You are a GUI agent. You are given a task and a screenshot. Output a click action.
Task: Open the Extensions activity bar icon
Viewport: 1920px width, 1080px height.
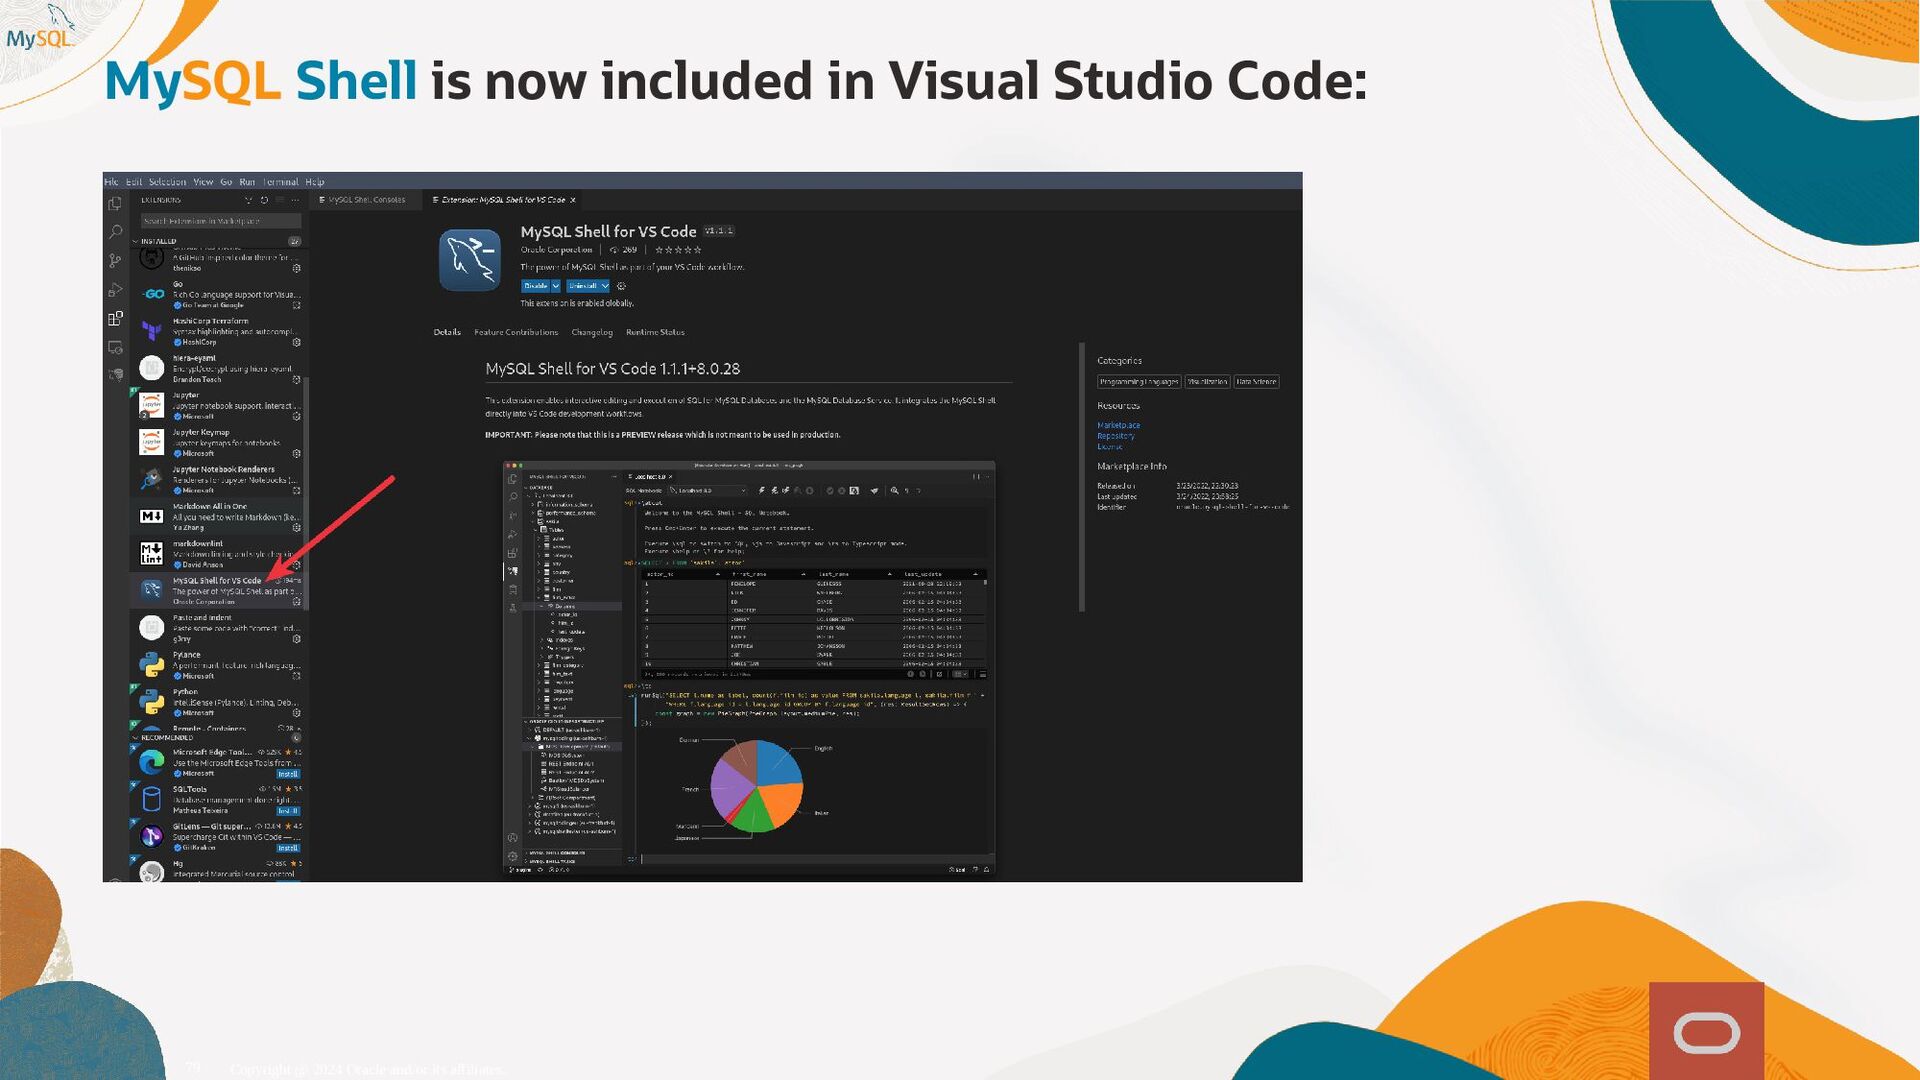[115, 319]
